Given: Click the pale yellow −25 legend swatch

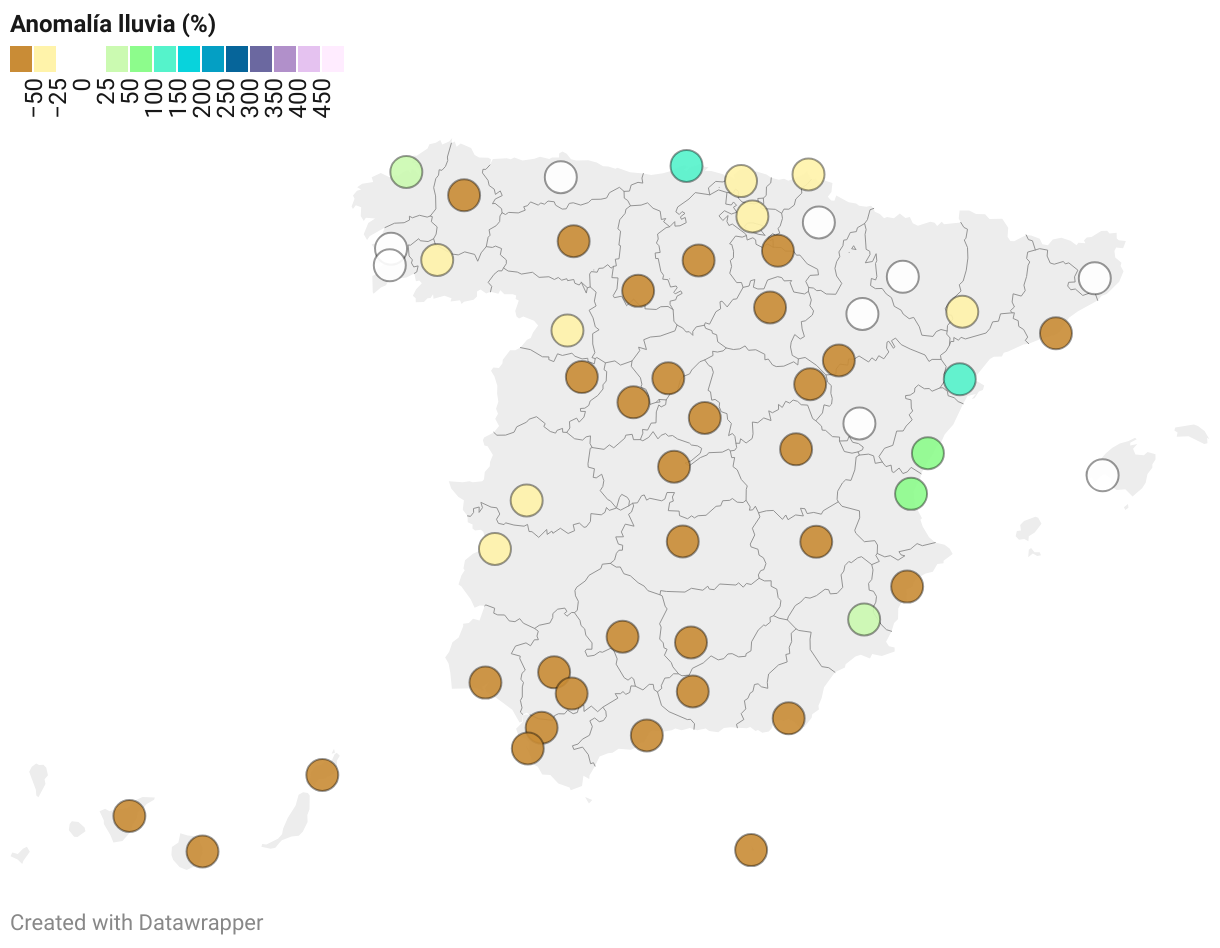Looking at the screenshot, I should tap(45, 59).
